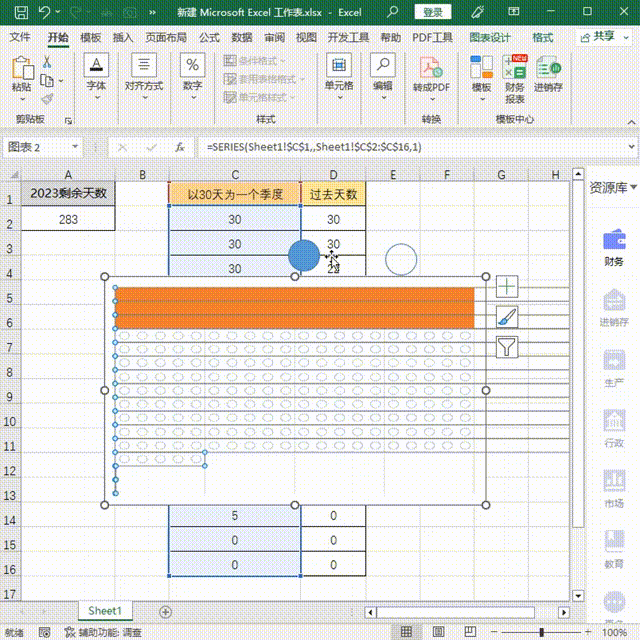Click the orange bar series in chart
This screenshot has width=640, height=640.
click(295, 308)
